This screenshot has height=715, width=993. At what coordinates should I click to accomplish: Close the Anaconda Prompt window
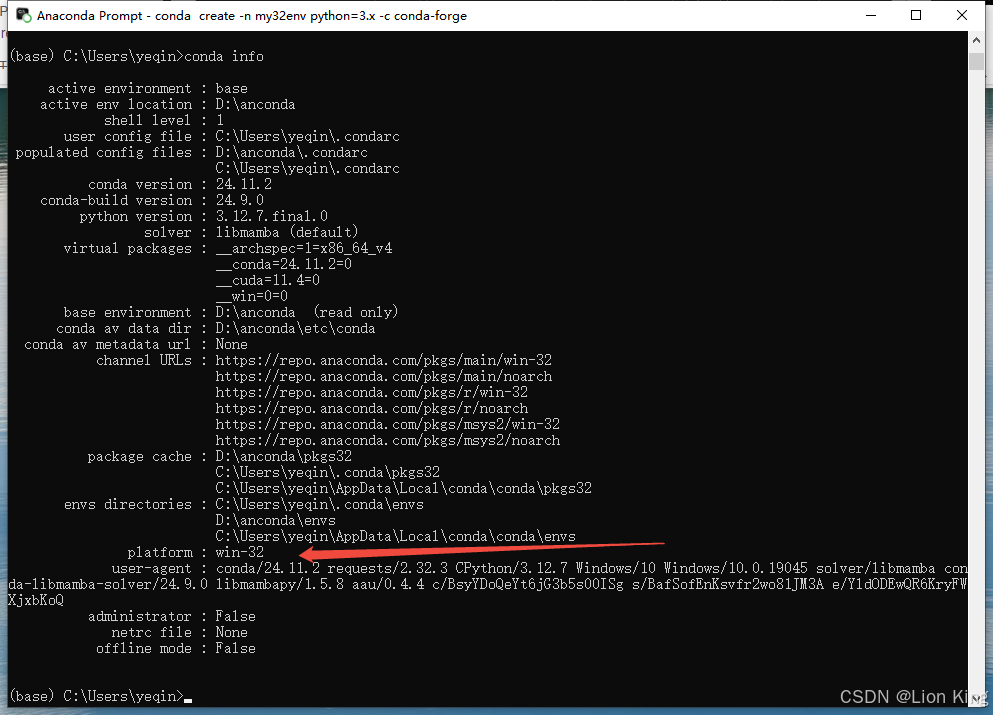pyautogui.click(x=961, y=15)
